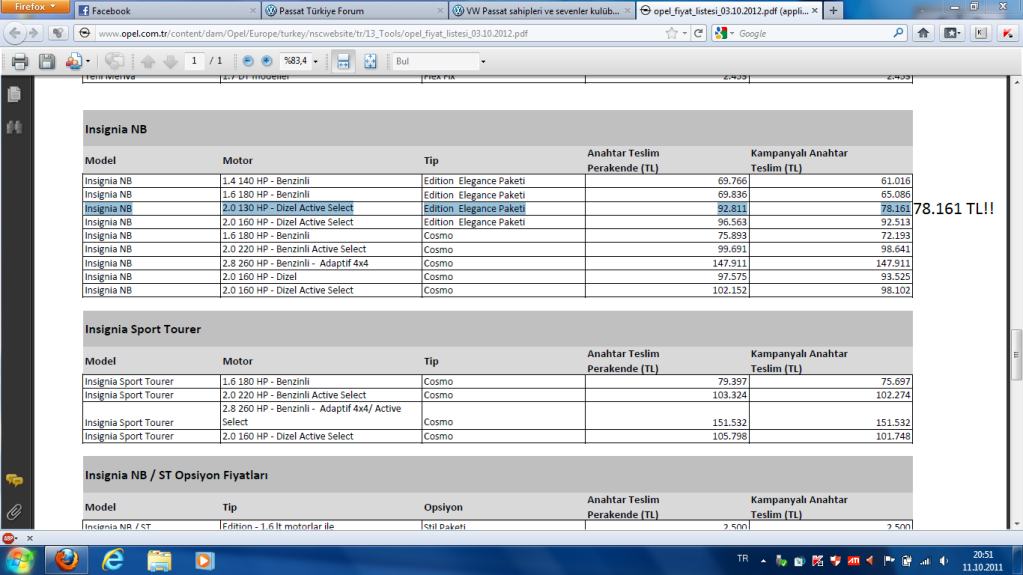This screenshot has width=1023, height=575.
Task: Go to previous page with the up arrow
Action: 147,61
